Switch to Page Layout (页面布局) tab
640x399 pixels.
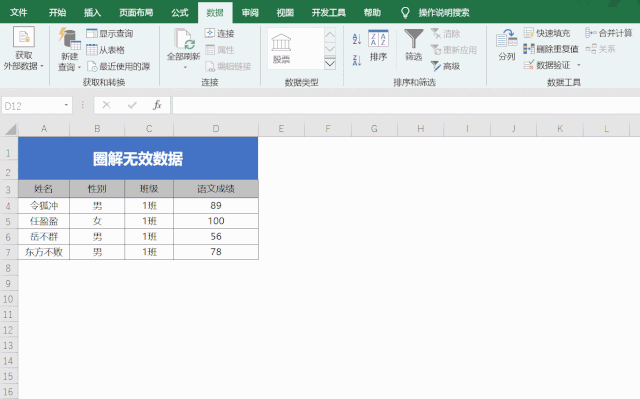click(x=136, y=13)
